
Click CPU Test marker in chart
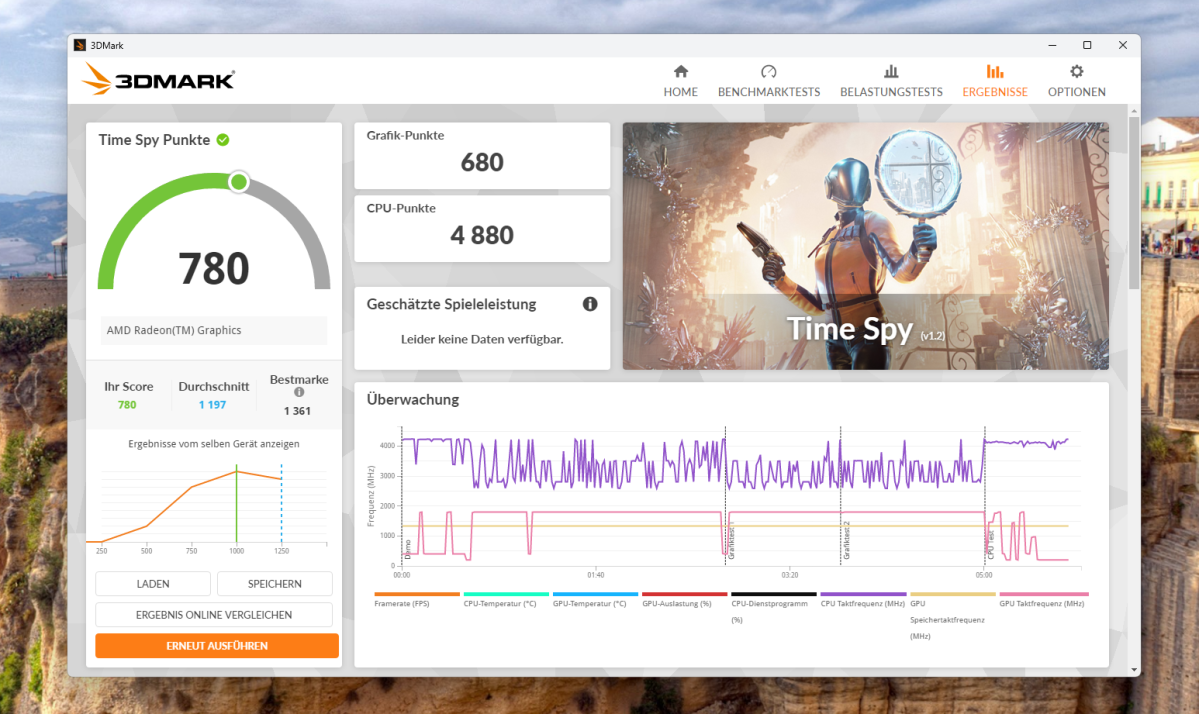point(990,545)
